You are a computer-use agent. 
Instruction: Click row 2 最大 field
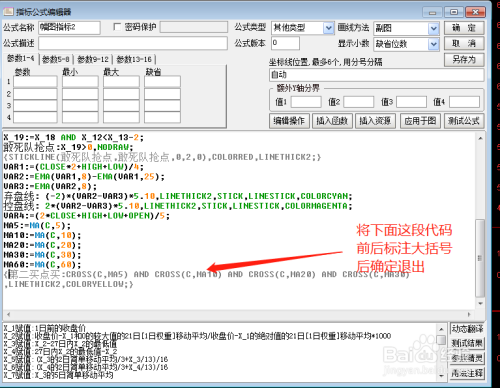(121, 94)
